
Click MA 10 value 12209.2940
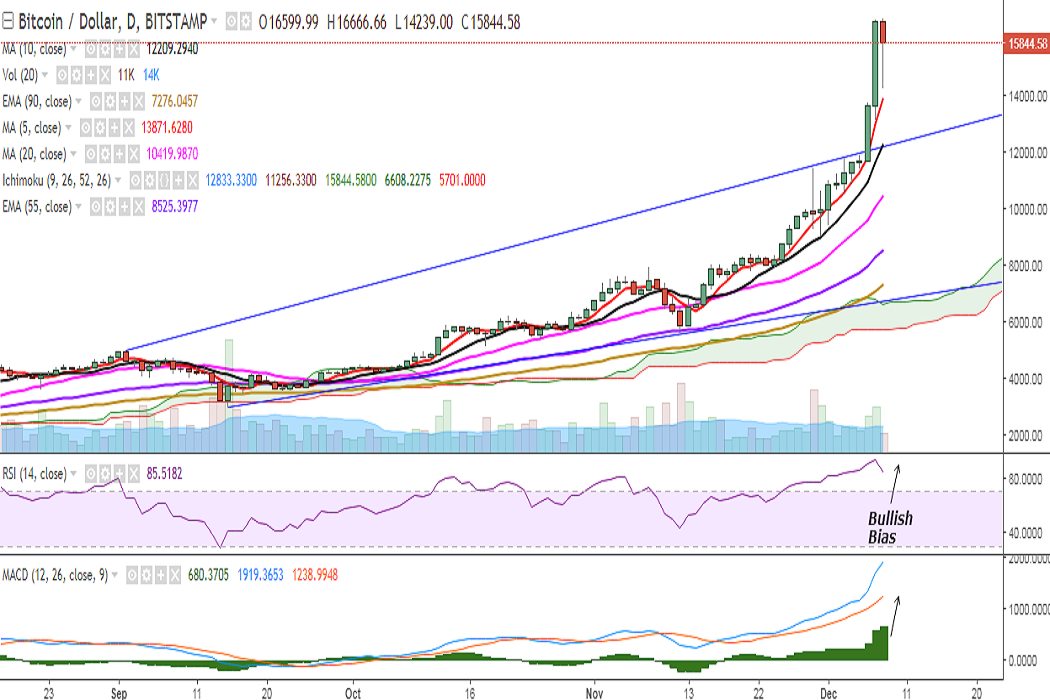pyautogui.click(x=172, y=49)
